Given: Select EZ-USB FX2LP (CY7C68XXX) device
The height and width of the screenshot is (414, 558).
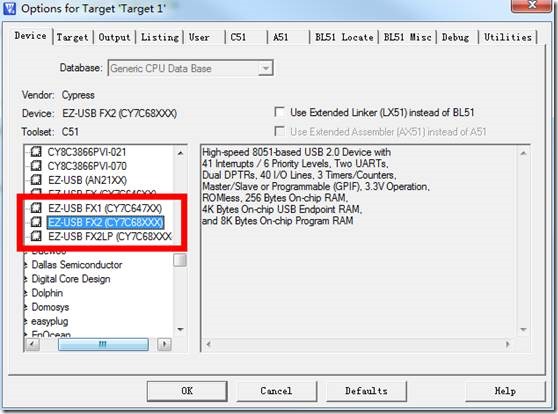Looking at the screenshot, I should point(110,236).
